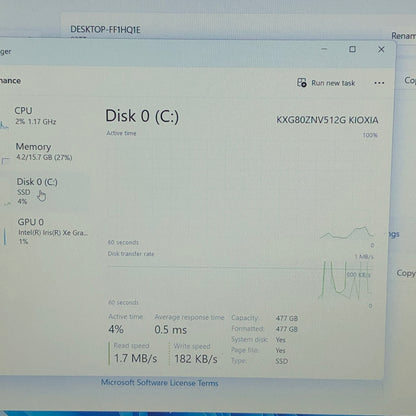416x416 pixels.
Task: Click the System disk Yes value
Action: pos(281,340)
